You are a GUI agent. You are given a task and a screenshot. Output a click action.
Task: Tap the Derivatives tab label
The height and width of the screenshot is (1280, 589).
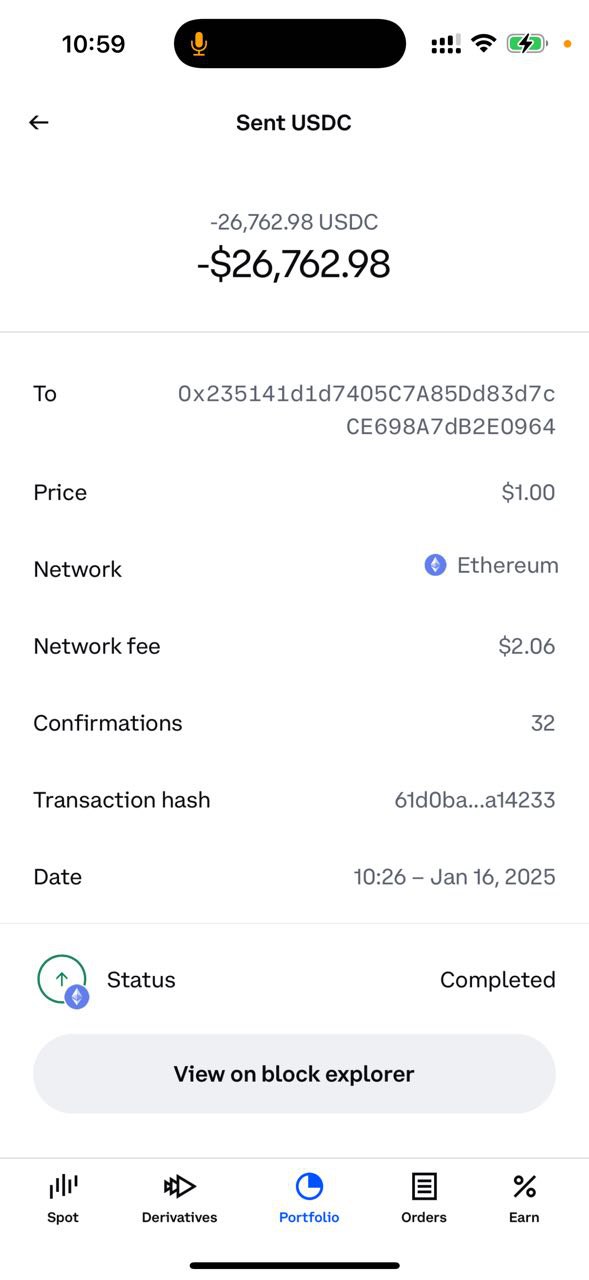click(x=180, y=1217)
